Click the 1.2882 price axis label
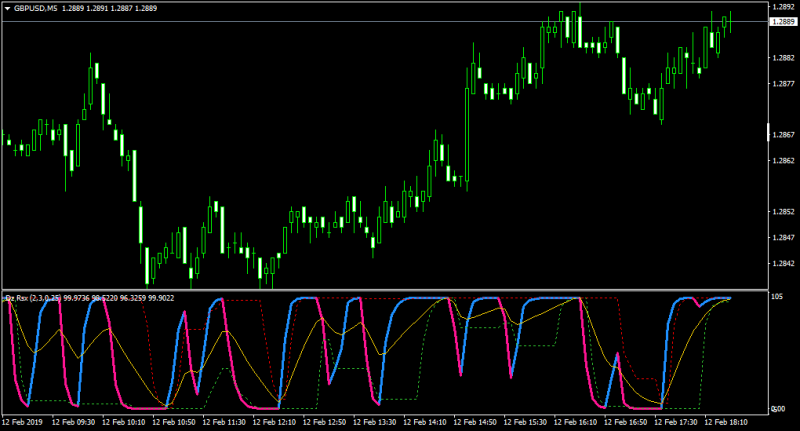The image size is (800, 431). point(783,58)
